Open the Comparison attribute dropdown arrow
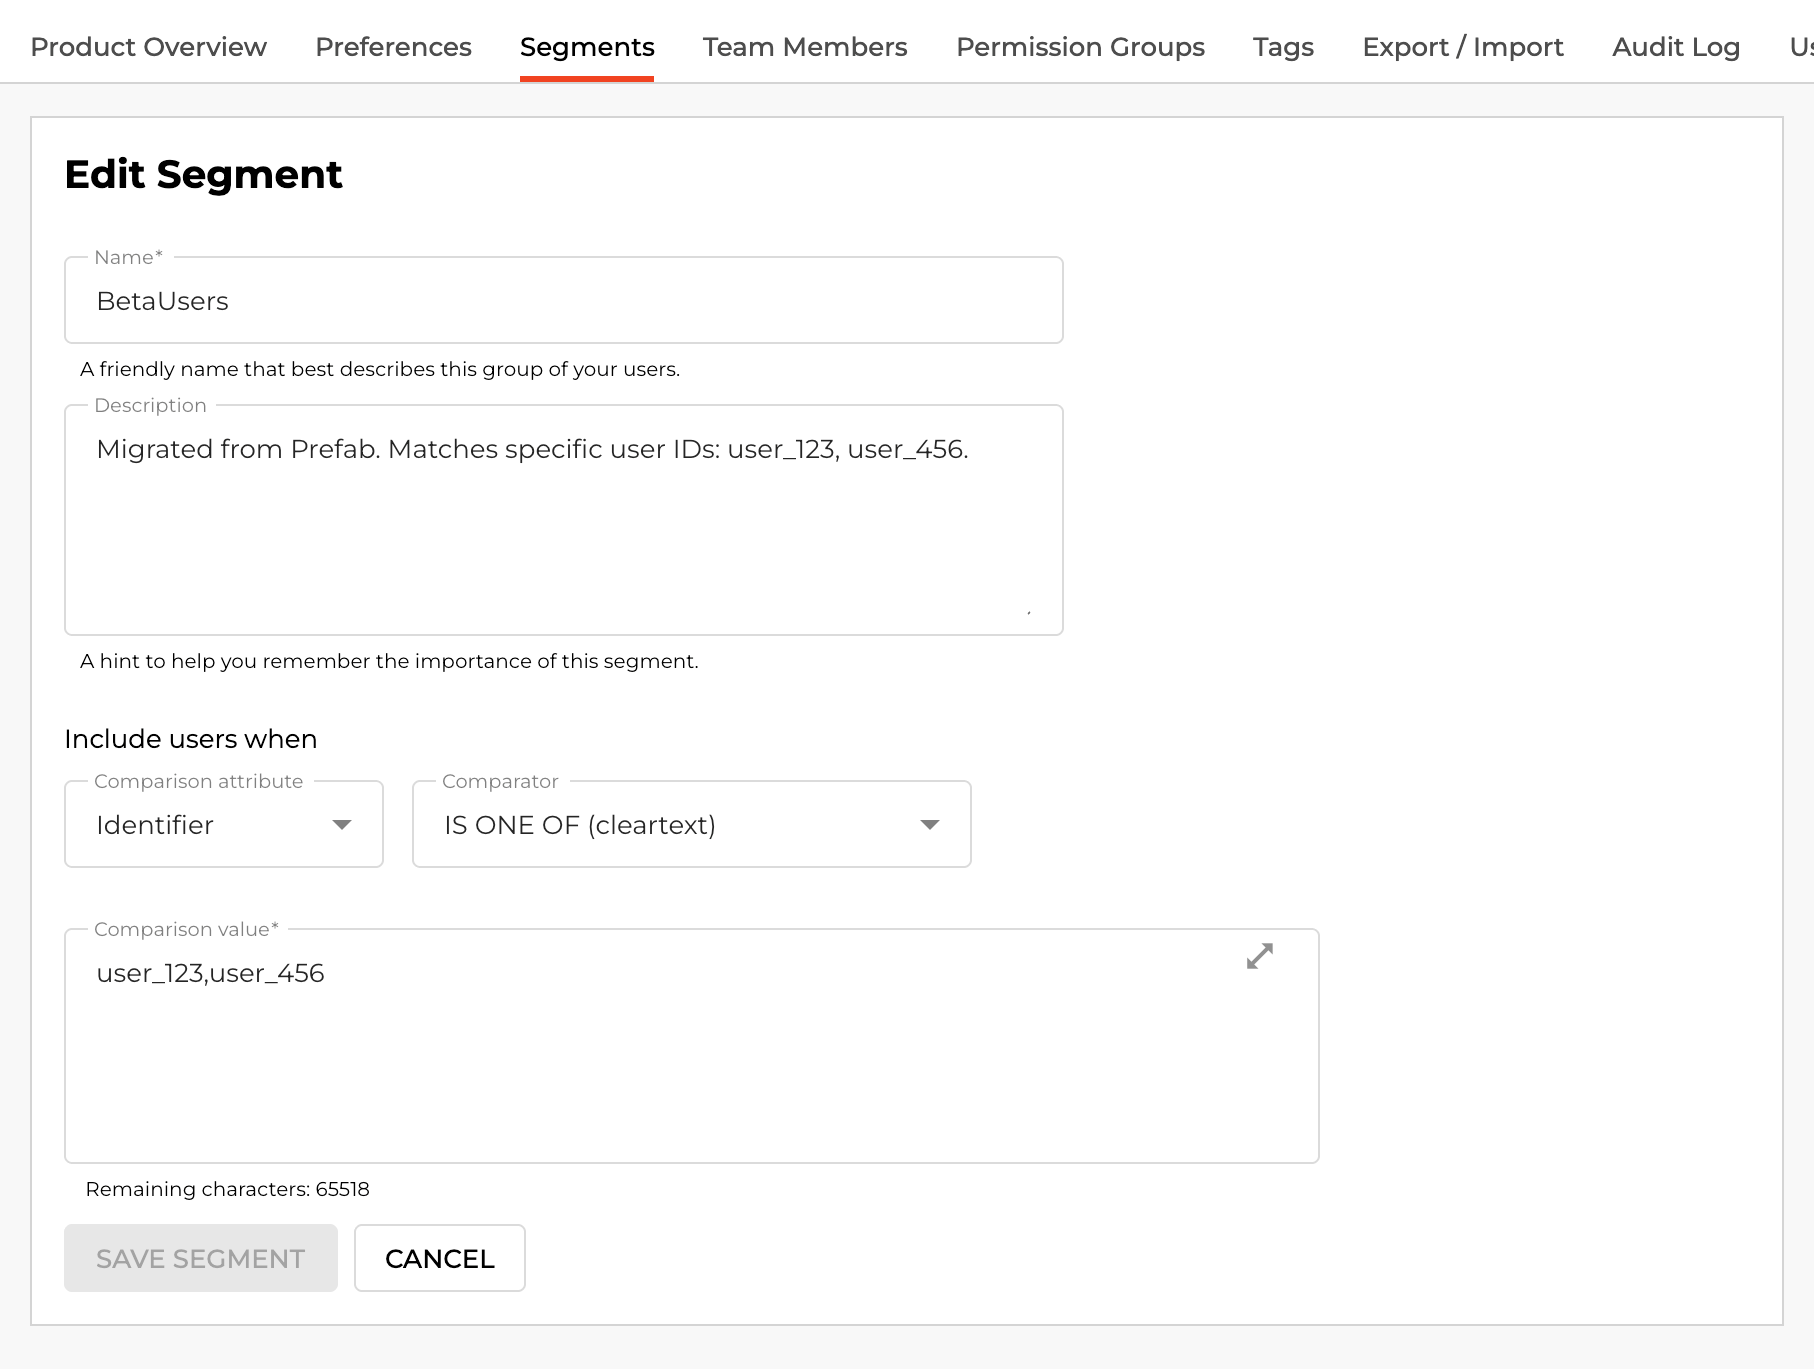The image size is (1814, 1369). (342, 825)
